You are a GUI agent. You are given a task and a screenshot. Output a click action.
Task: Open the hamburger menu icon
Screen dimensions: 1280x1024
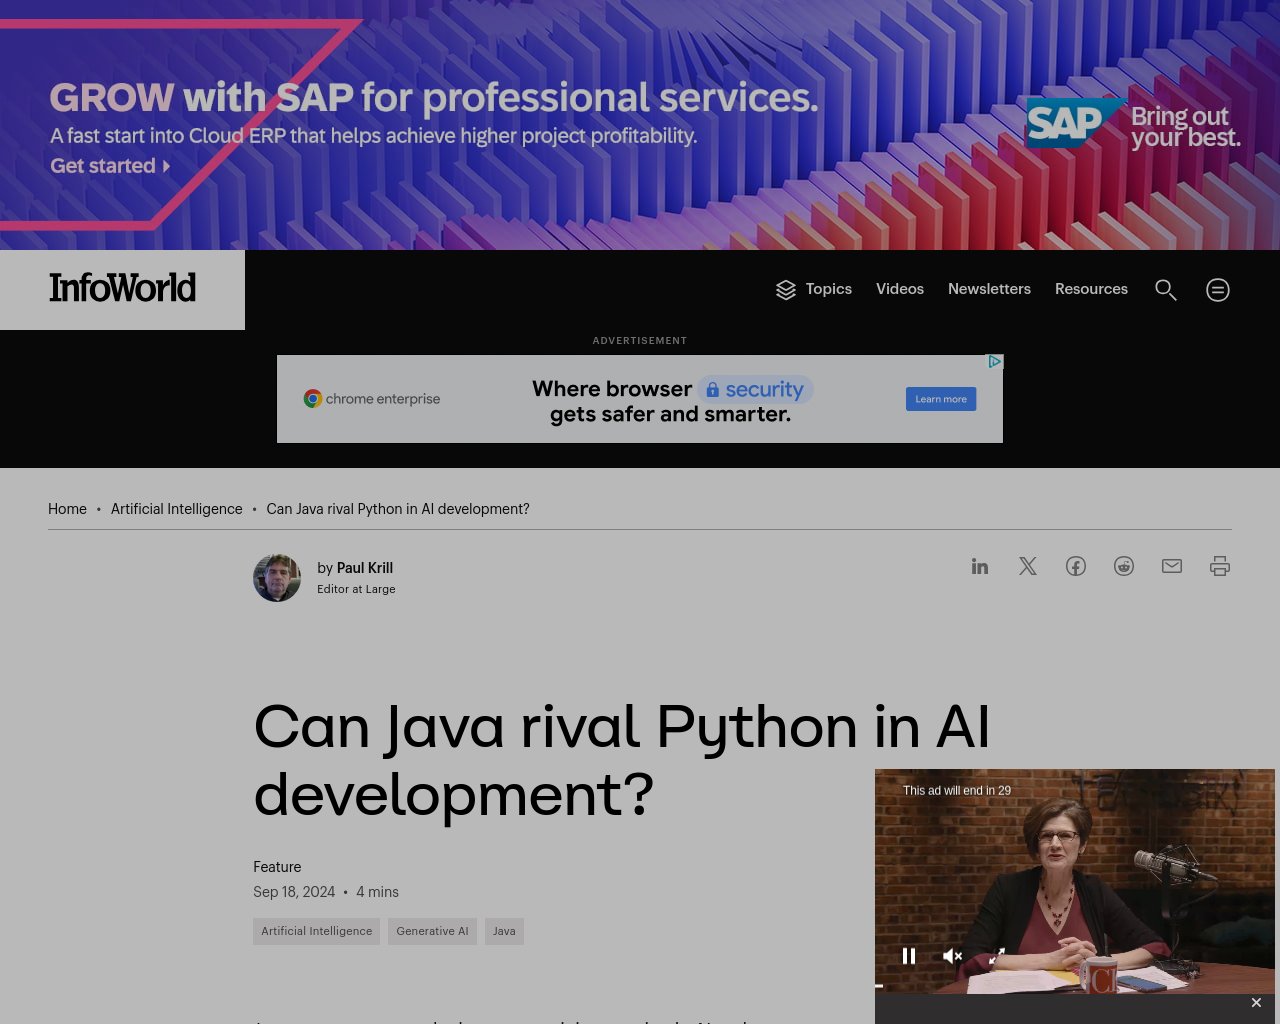tap(1218, 290)
